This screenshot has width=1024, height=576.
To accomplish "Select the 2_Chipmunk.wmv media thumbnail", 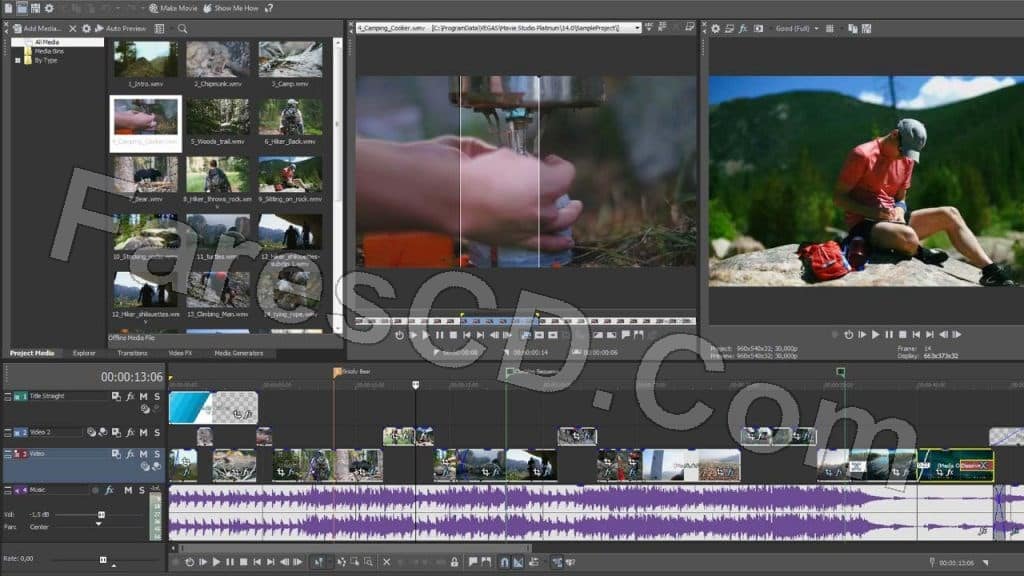I will (x=217, y=64).
